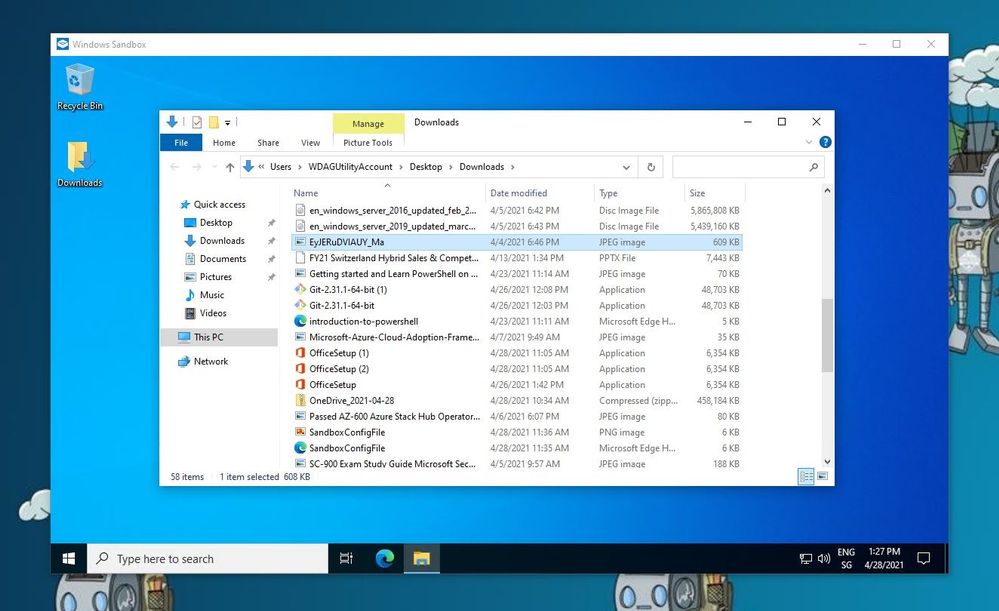Select OneDrive_2021-04-28 zip file icon

click(300, 400)
